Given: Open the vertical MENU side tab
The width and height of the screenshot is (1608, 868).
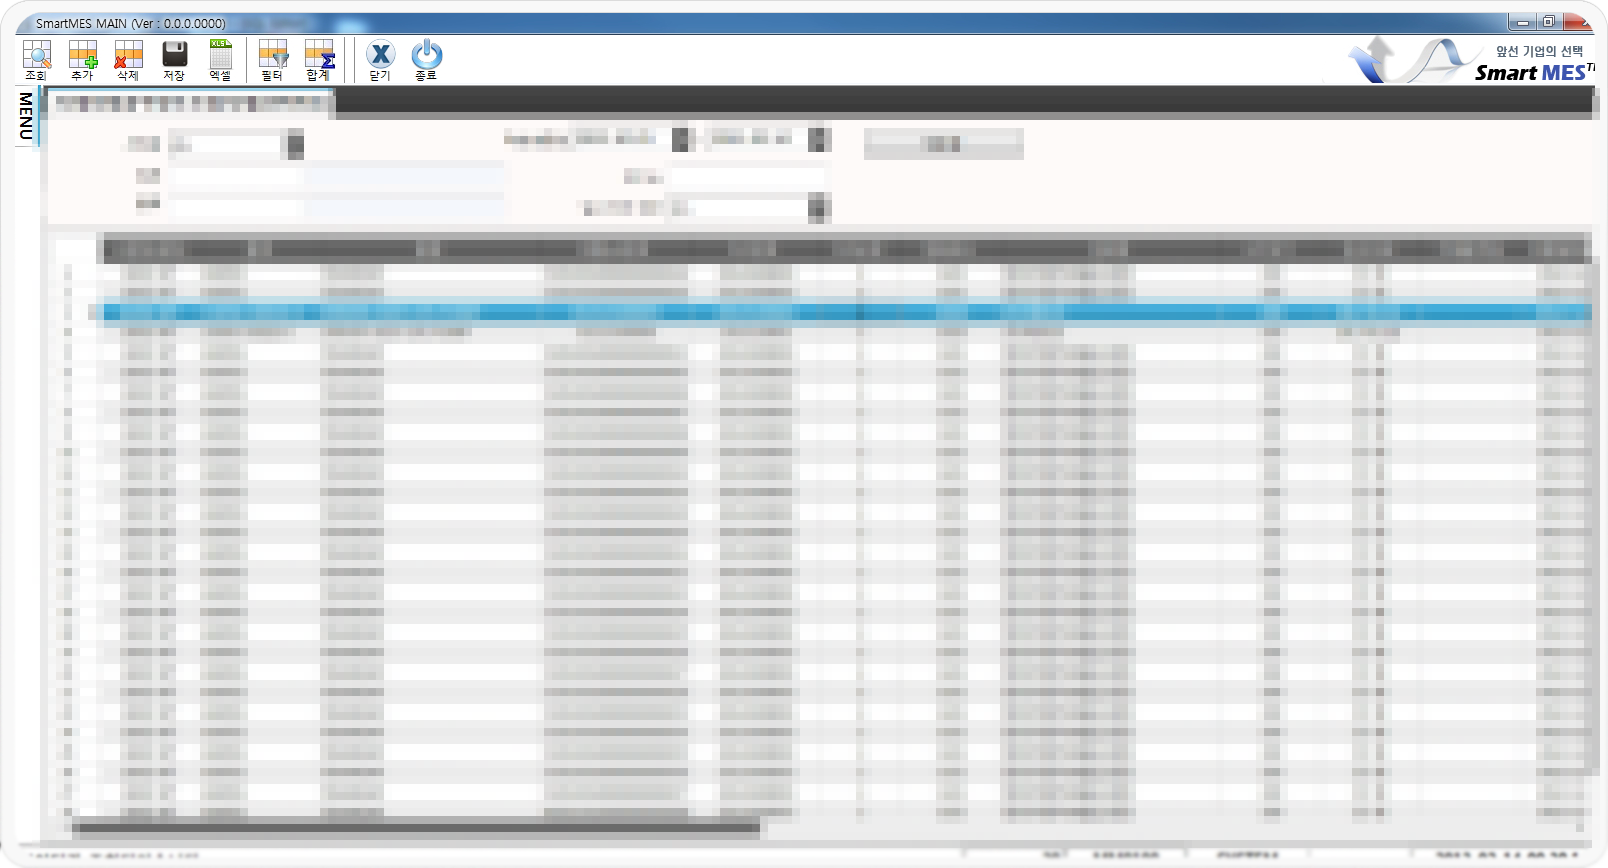Looking at the screenshot, I should click(x=26, y=116).
